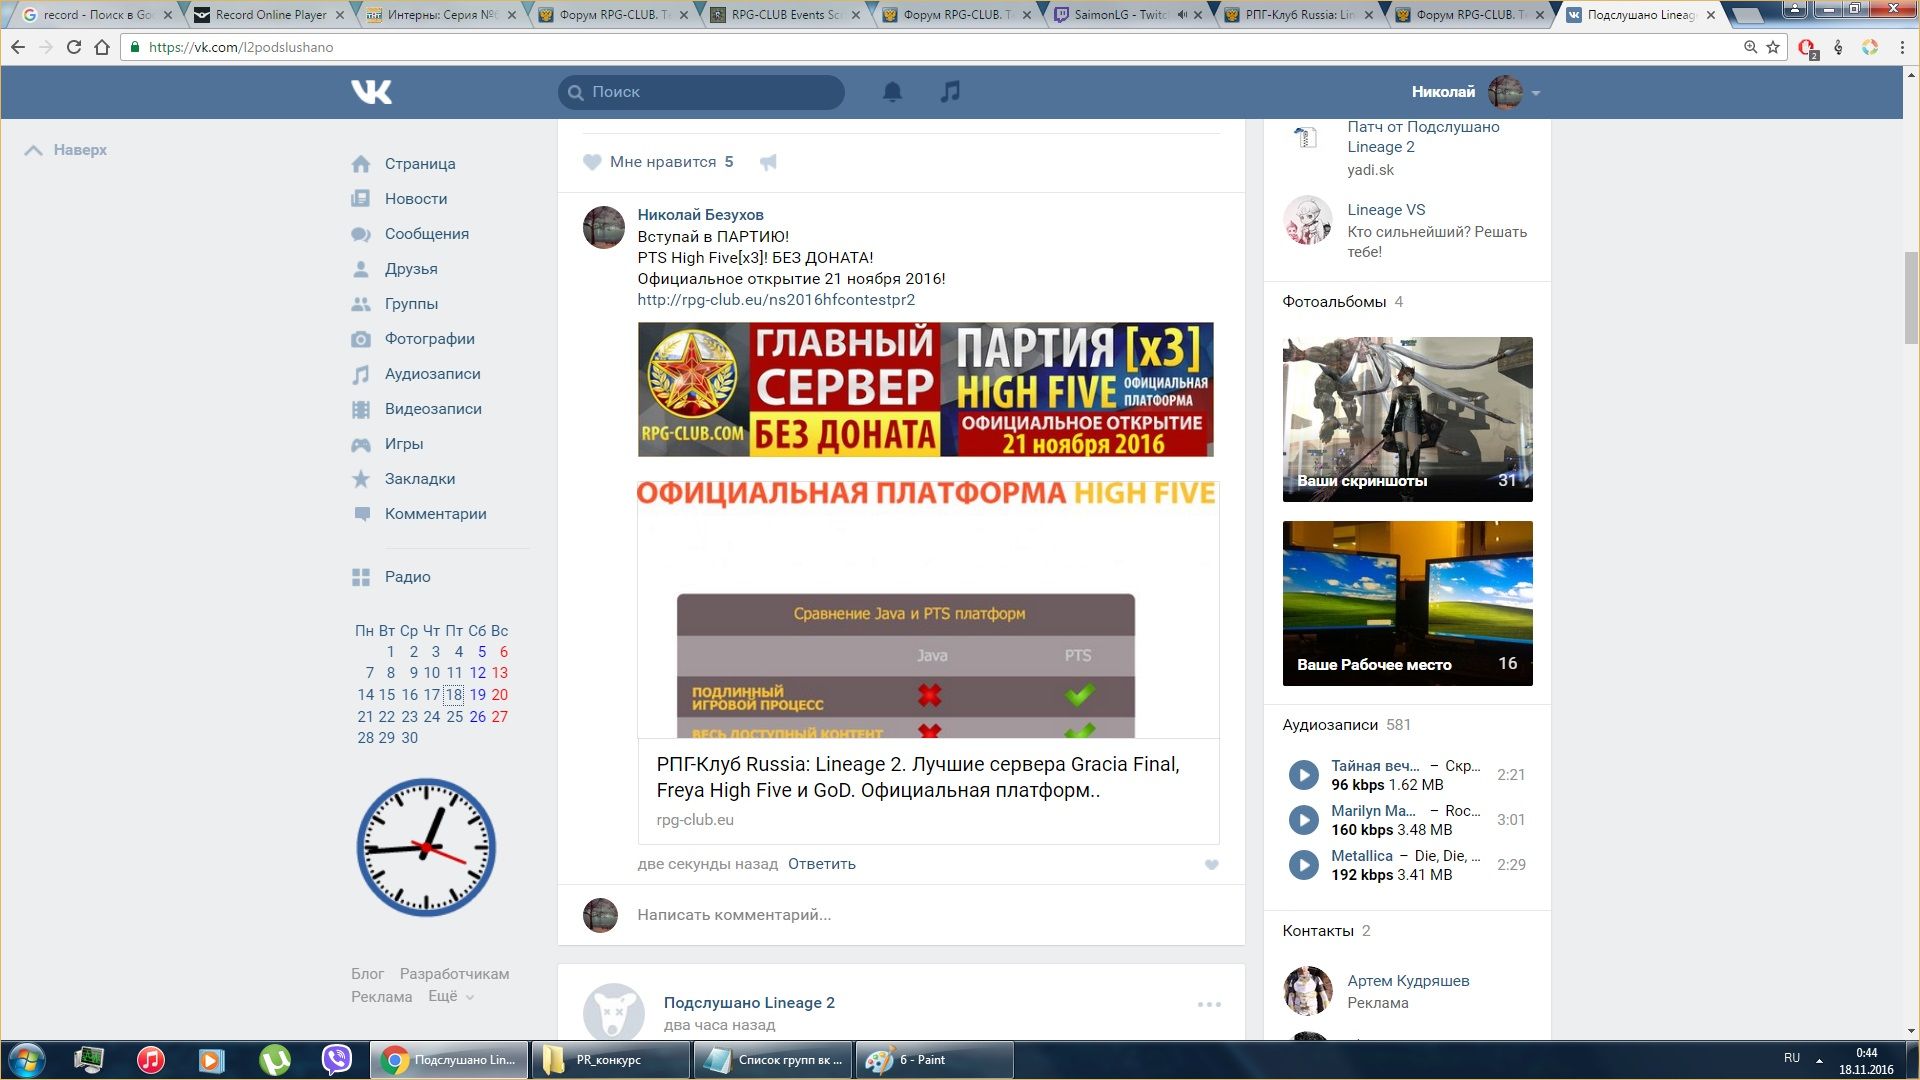
Task: Click browser reload button
Action: coord(74,47)
